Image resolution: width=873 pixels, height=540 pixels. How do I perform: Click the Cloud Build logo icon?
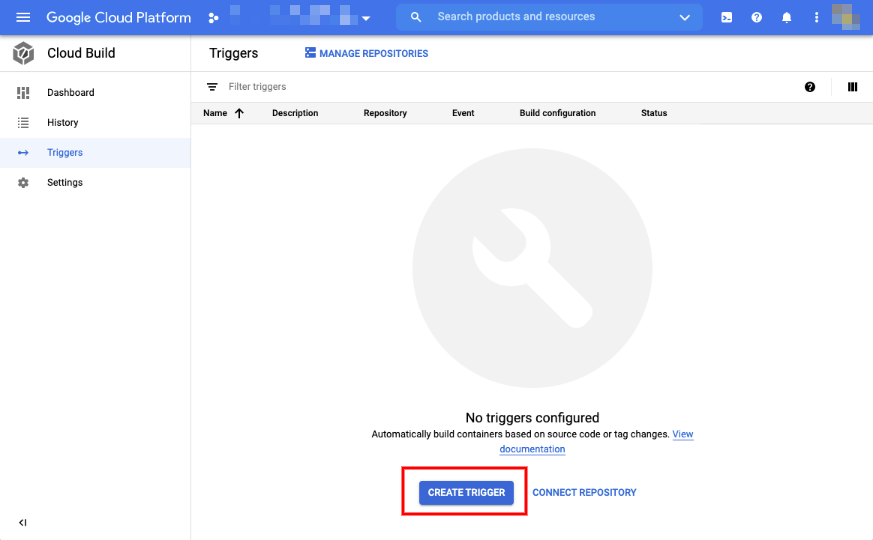[x=23, y=53]
